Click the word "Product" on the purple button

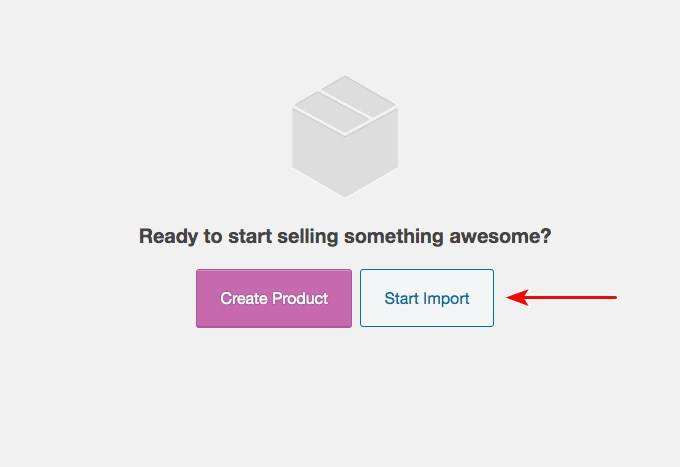pos(299,298)
